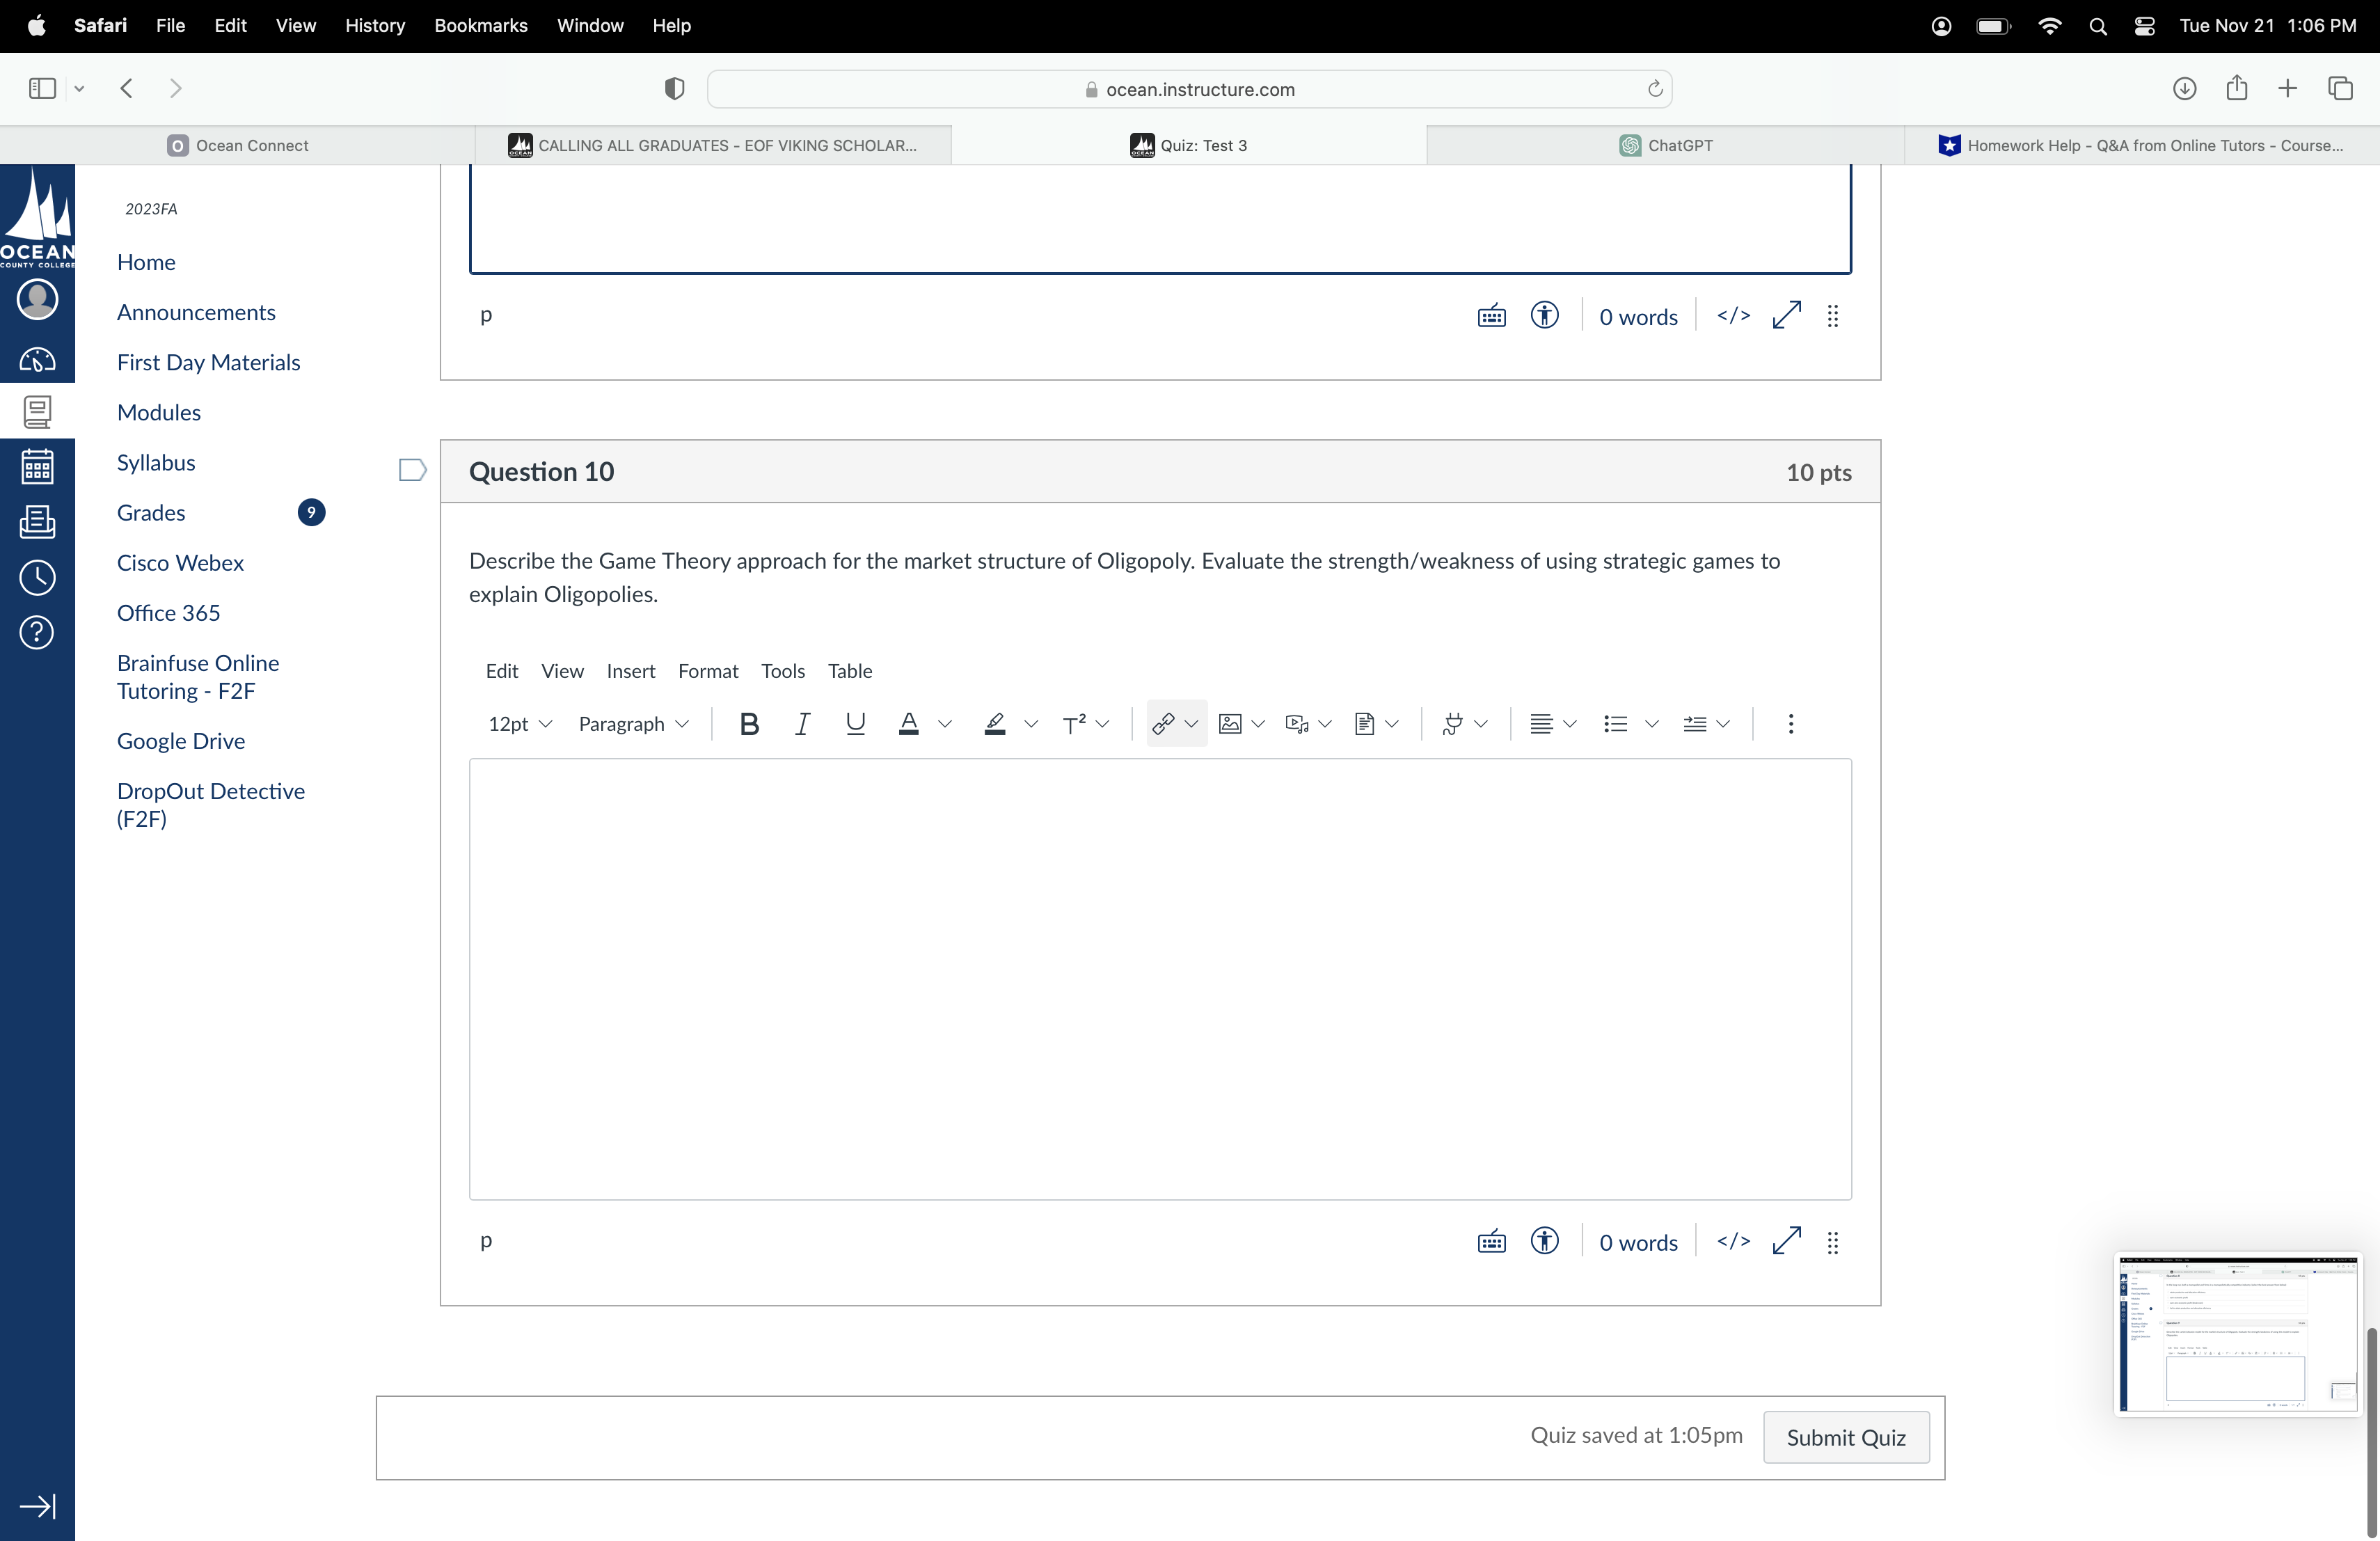Expand the text color dropdown arrow
Viewport: 2380px width, 1541px height.
(945, 723)
